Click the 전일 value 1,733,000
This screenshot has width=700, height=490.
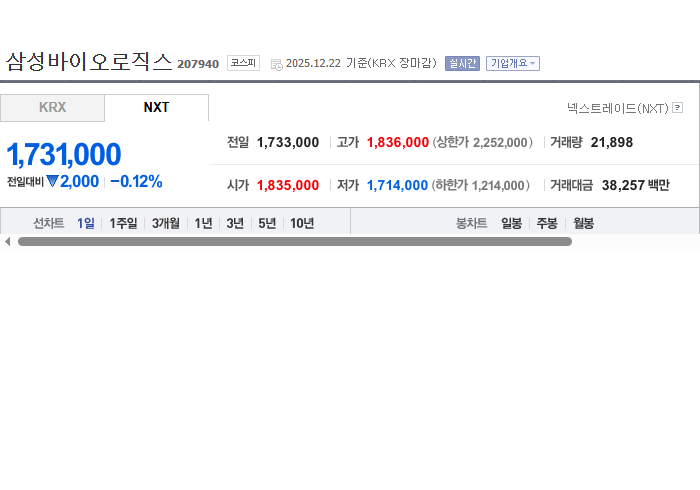[x=288, y=142]
